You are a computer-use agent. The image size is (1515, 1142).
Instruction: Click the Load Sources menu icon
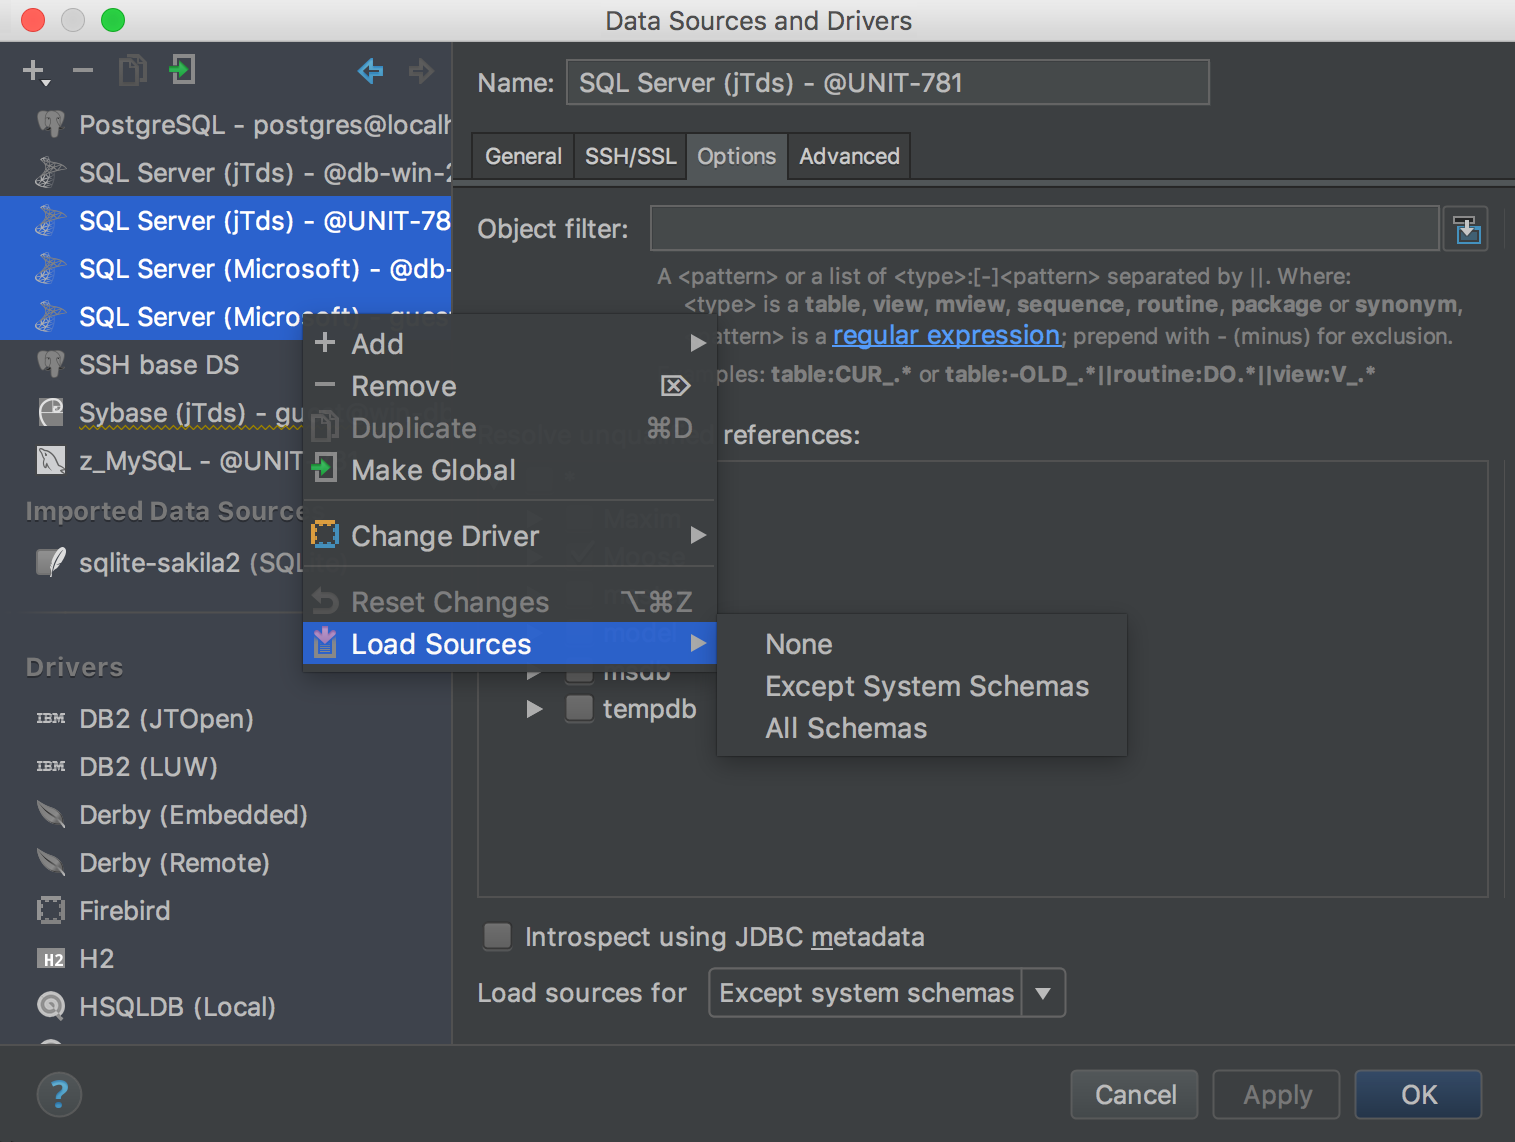click(325, 643)
